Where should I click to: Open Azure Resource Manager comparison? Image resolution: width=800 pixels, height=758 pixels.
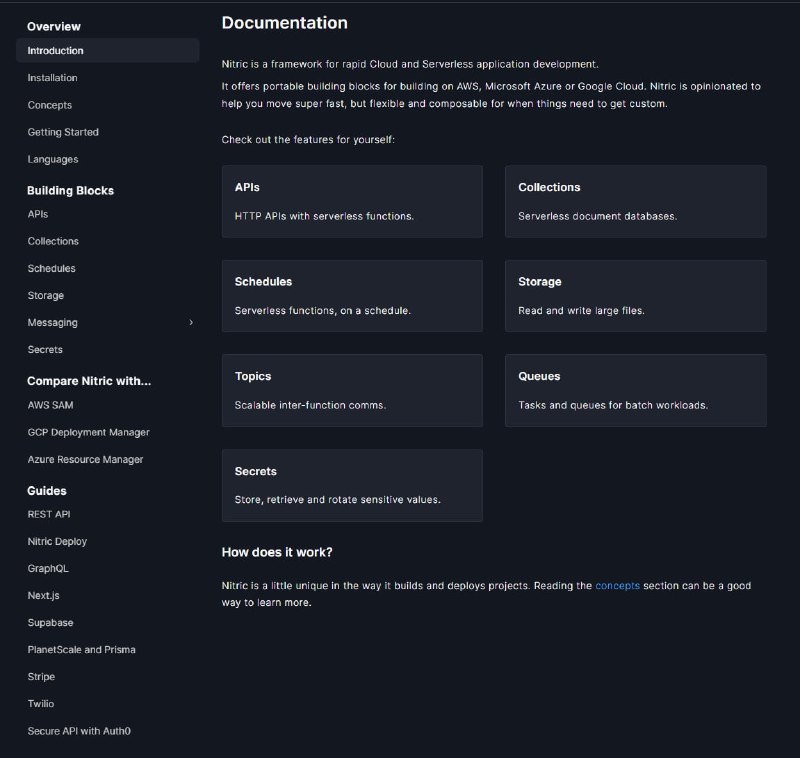(86, 459)
